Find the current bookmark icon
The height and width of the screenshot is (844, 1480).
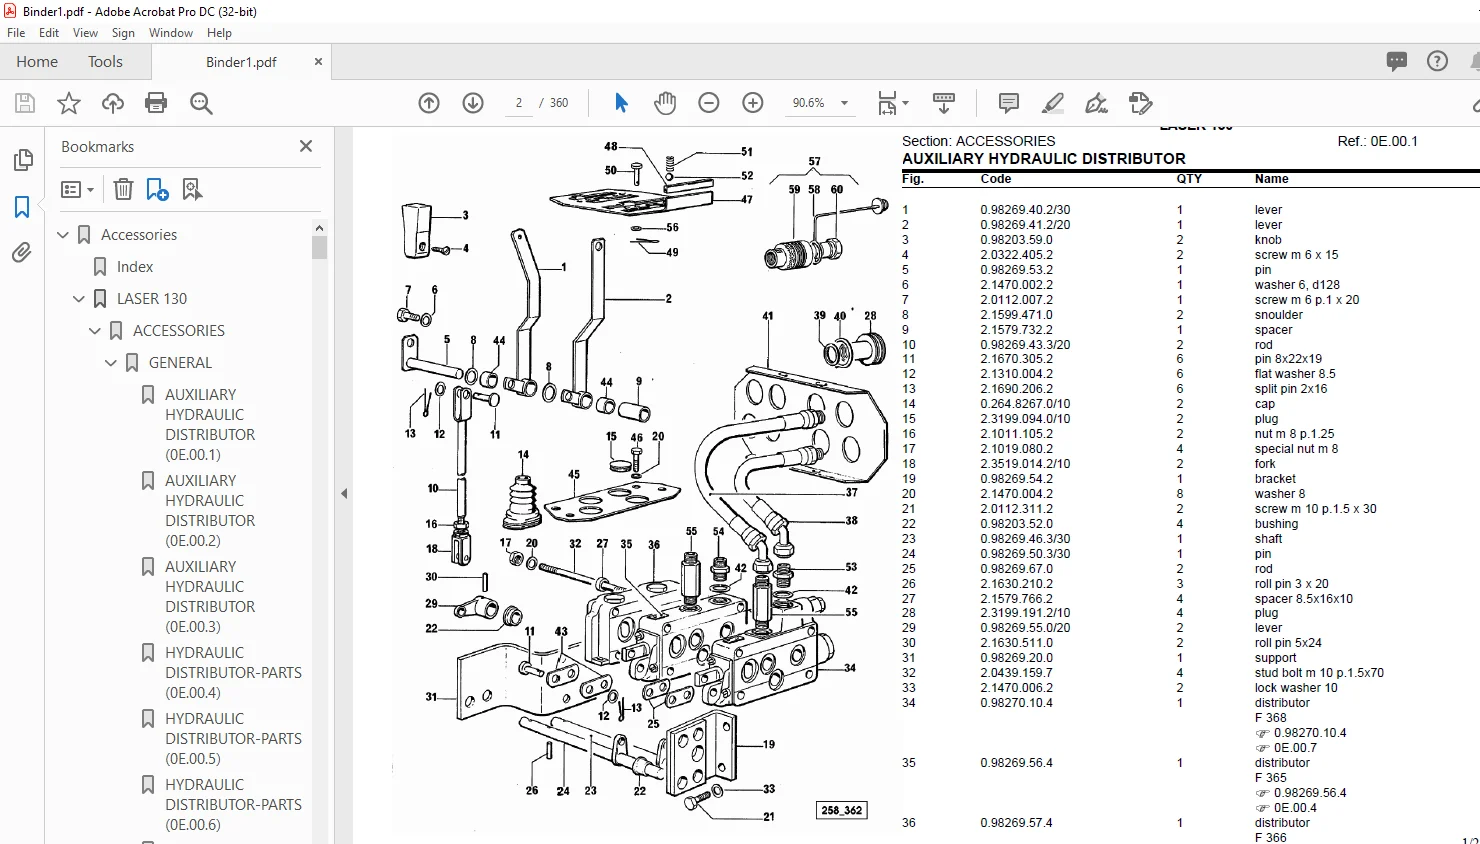tap(192, 189)
